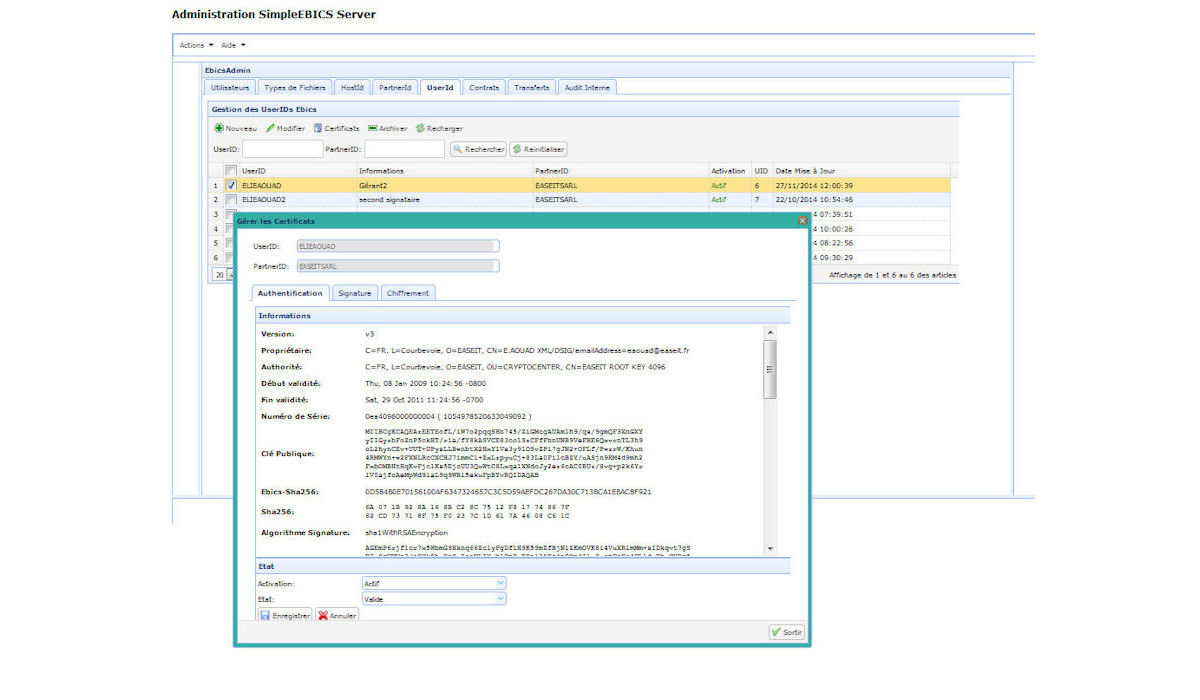The width and height of the screenshot is (1200, 700).
Task: Save with the Enregistrer disk icon
Action: tap(265, 616)
